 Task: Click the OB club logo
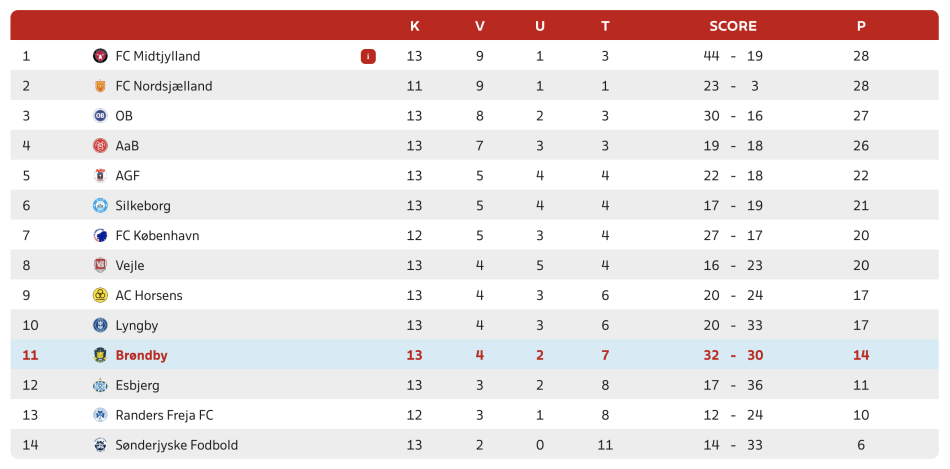click(x=100, y=116)
